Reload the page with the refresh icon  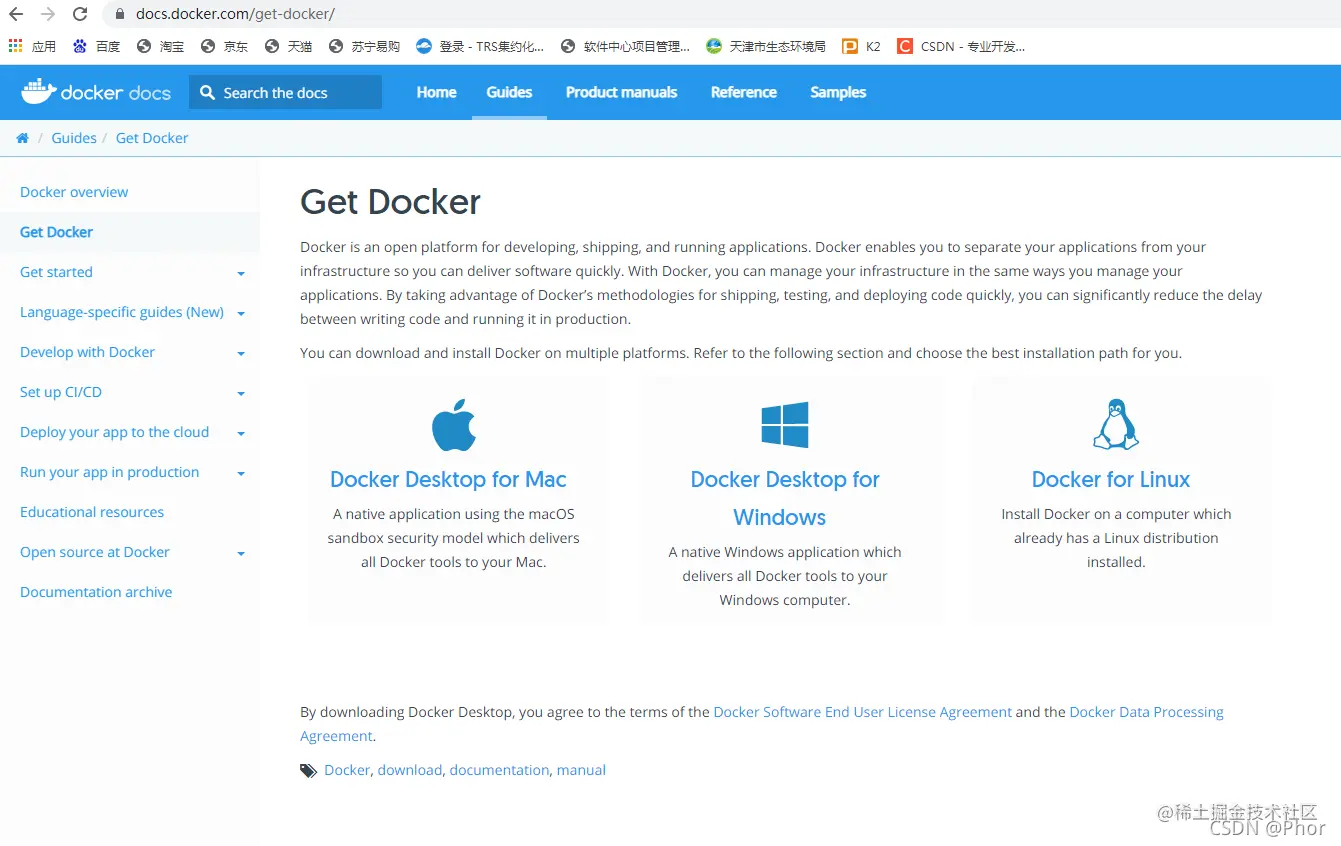pyautogui.click(x=81, y=14)
